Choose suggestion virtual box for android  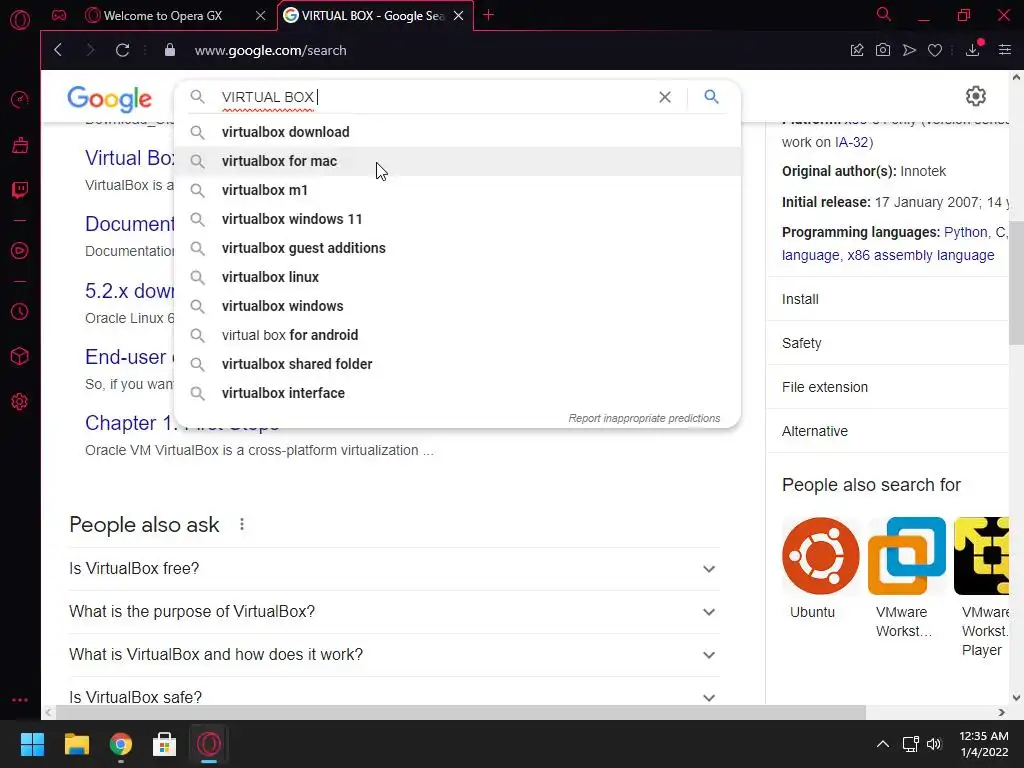coord(457,335)
